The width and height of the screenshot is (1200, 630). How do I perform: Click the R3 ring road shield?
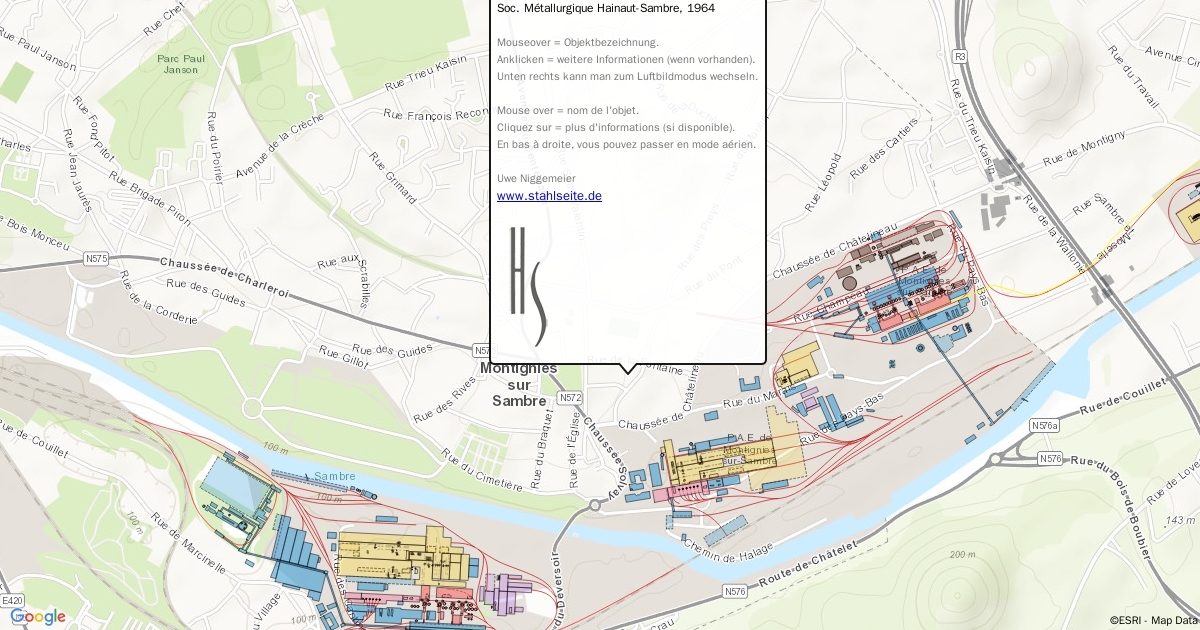tap(961, 57)
